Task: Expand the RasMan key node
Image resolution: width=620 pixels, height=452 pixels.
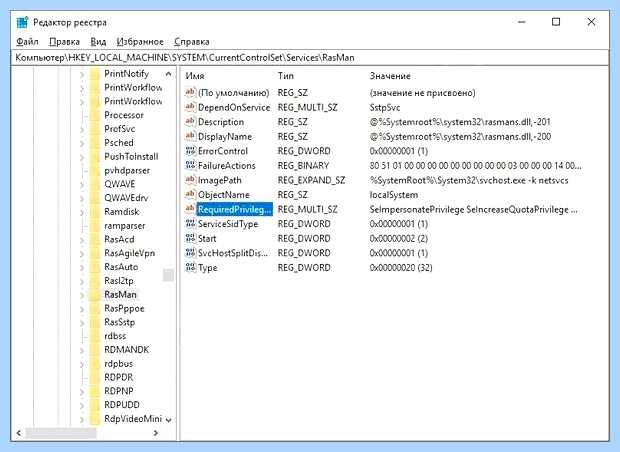Action: pyautogui.click(x=81, y=295)
